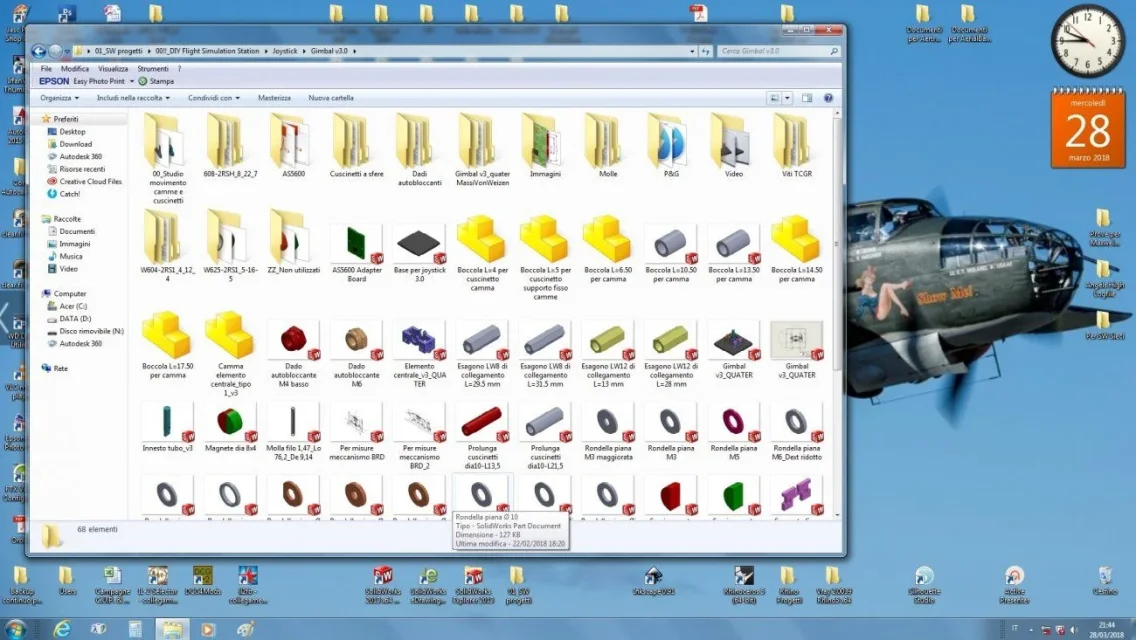
Task: Click the Windows Start button
Action: pos(15,628)
